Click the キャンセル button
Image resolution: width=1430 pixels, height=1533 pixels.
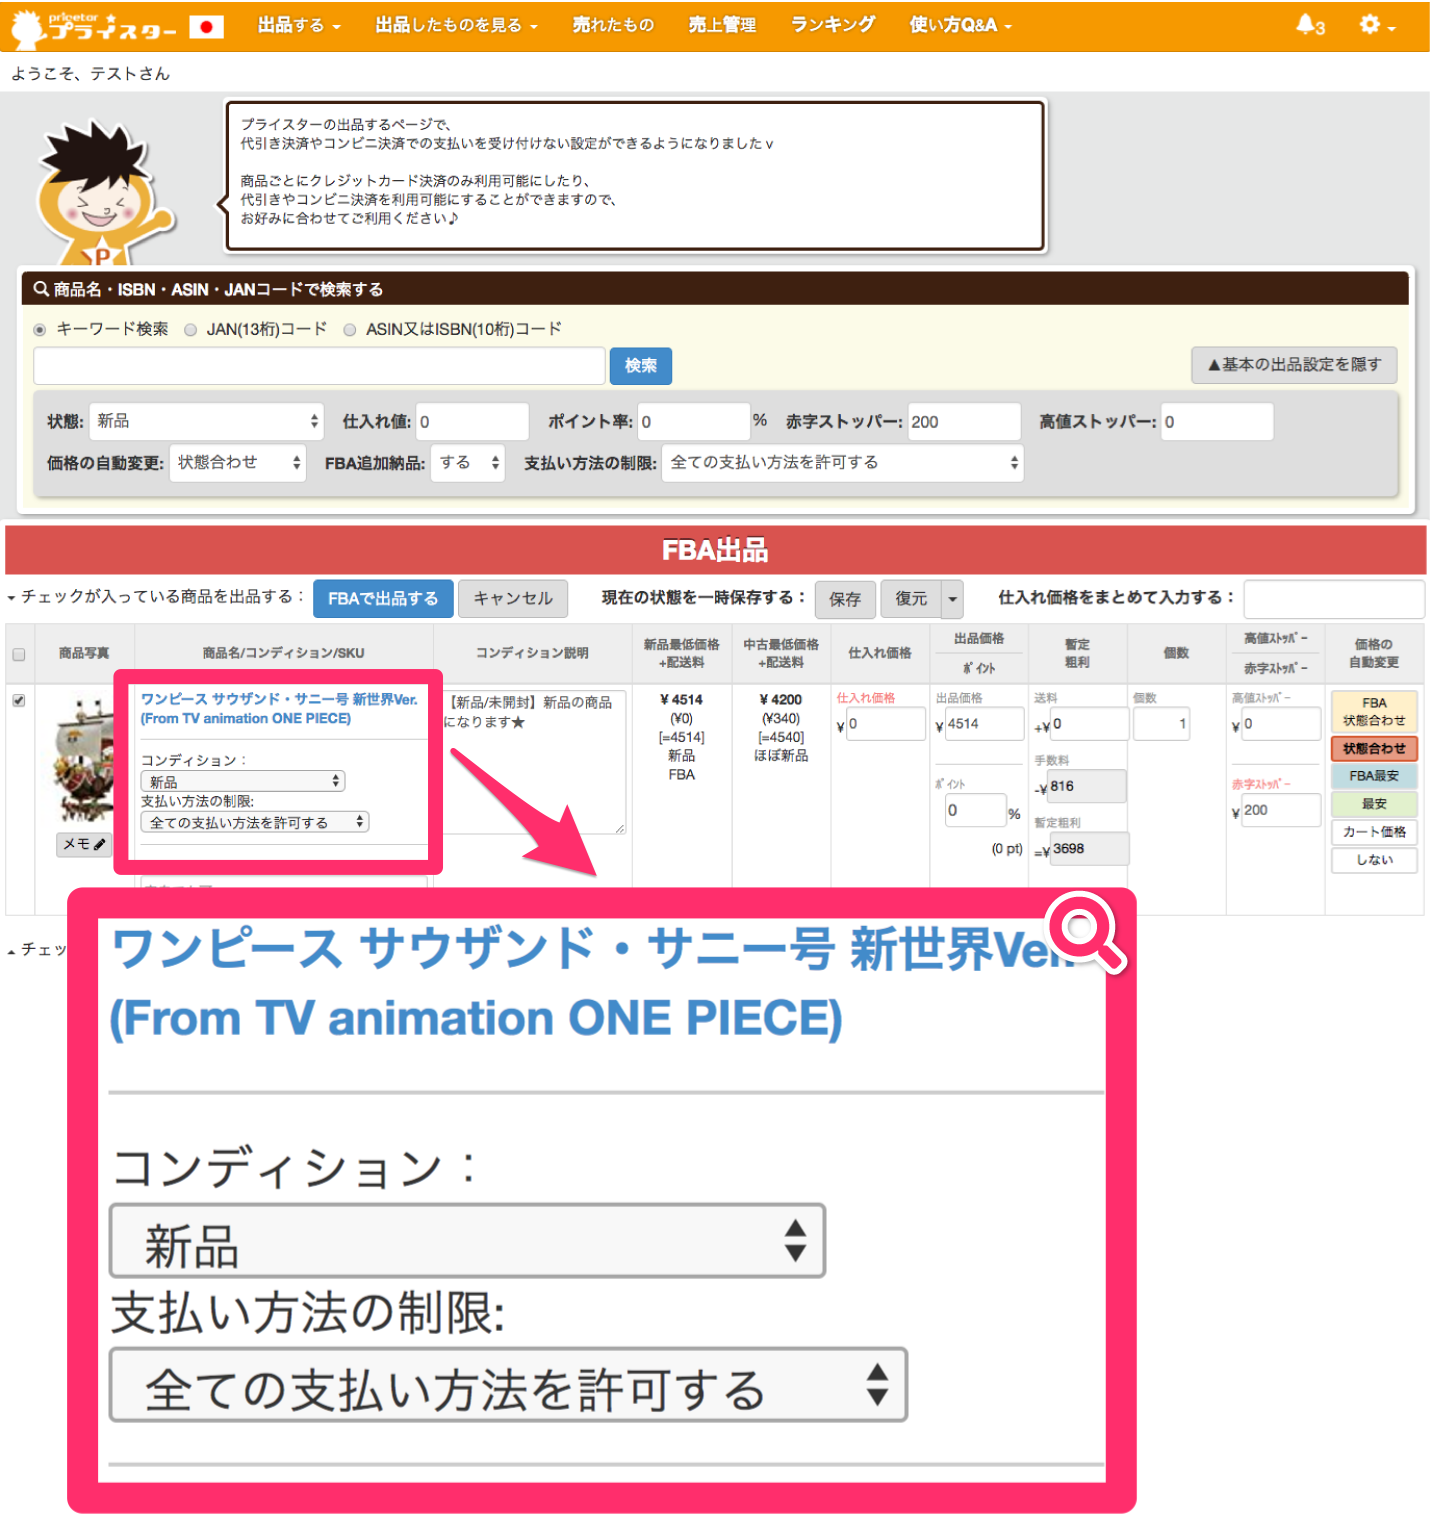(x=513, y=599)
